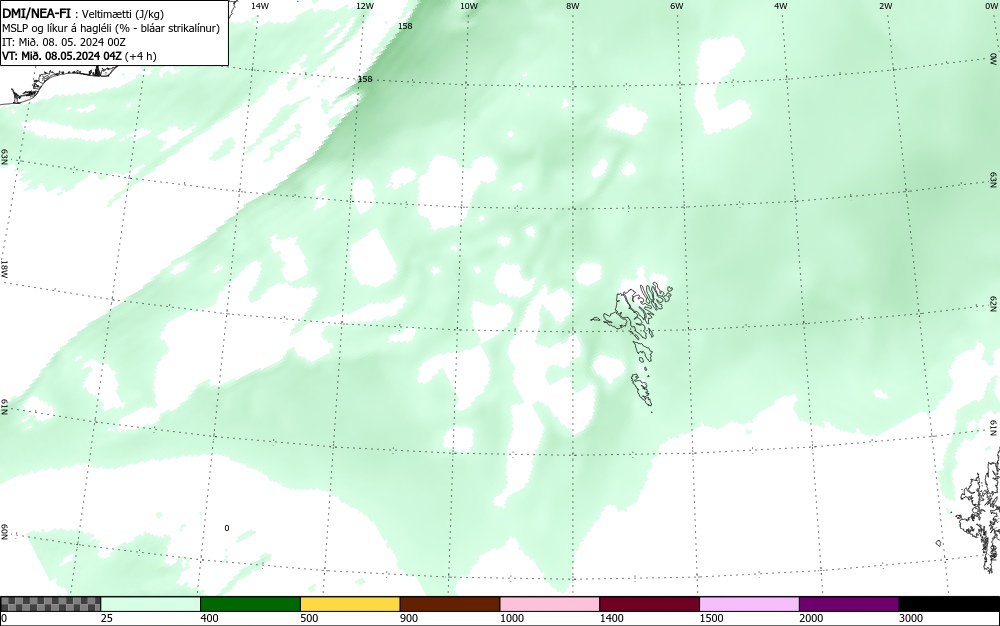The image size is (1000, 626).
Task: Click the VT: Mið. 08.05.2024 04Z line
Action: click(62, 56)
